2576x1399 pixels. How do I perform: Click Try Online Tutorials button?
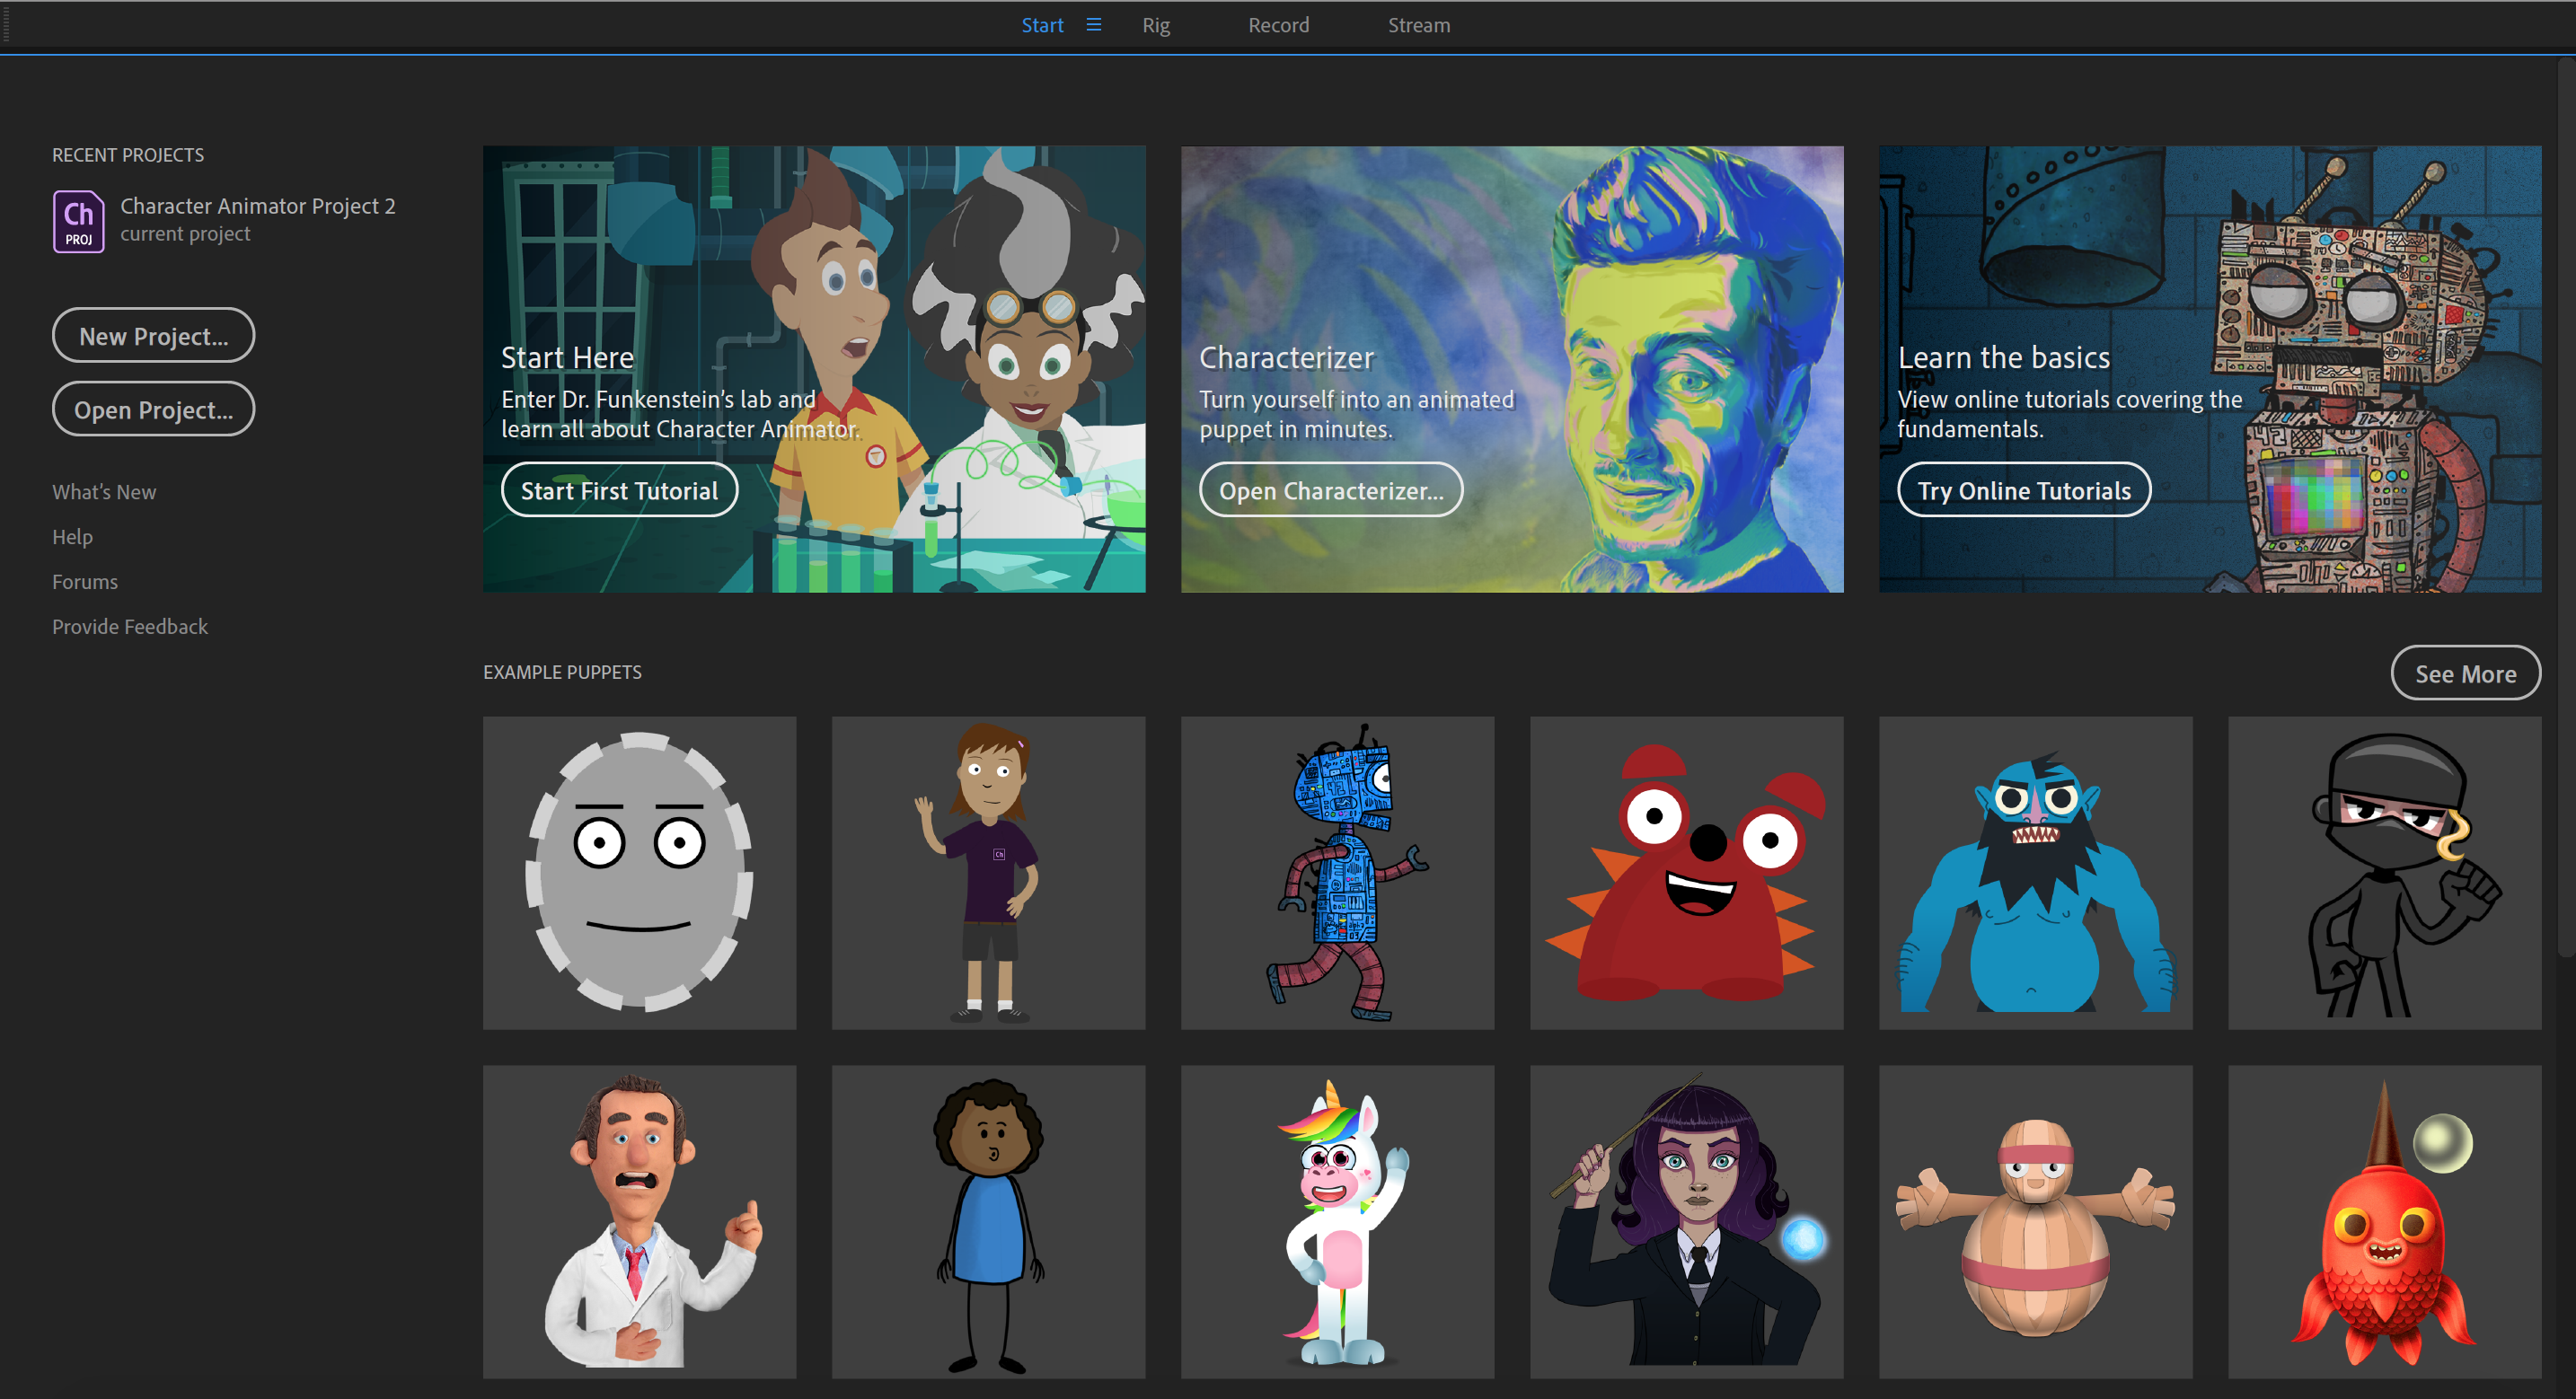2024,490
